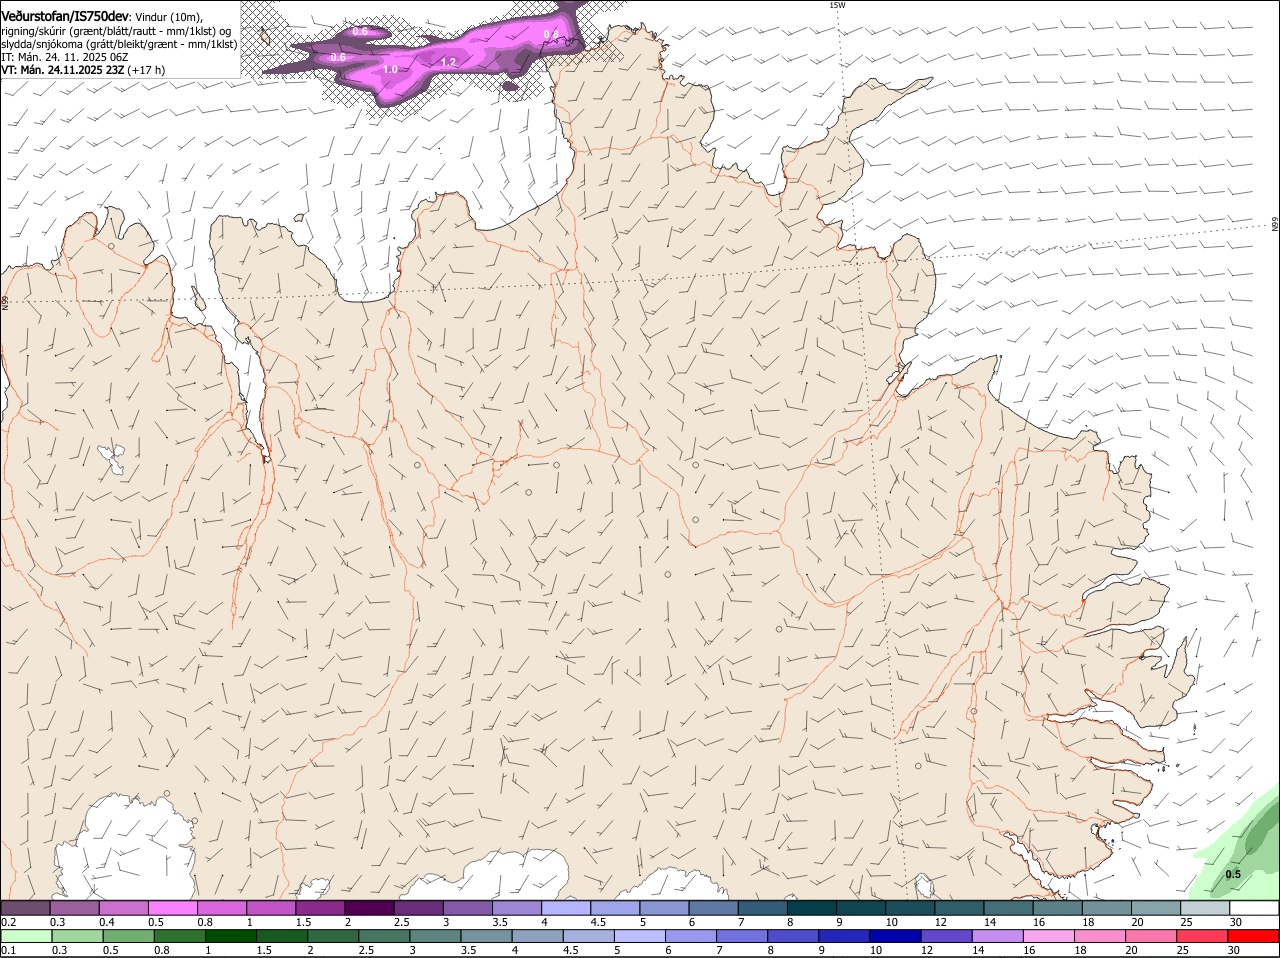Image resolution: width=1280 pixels, height=958 pixels.
Task: Select the grey-purple 0.2 swatch, snow legend
Action: 25,907
